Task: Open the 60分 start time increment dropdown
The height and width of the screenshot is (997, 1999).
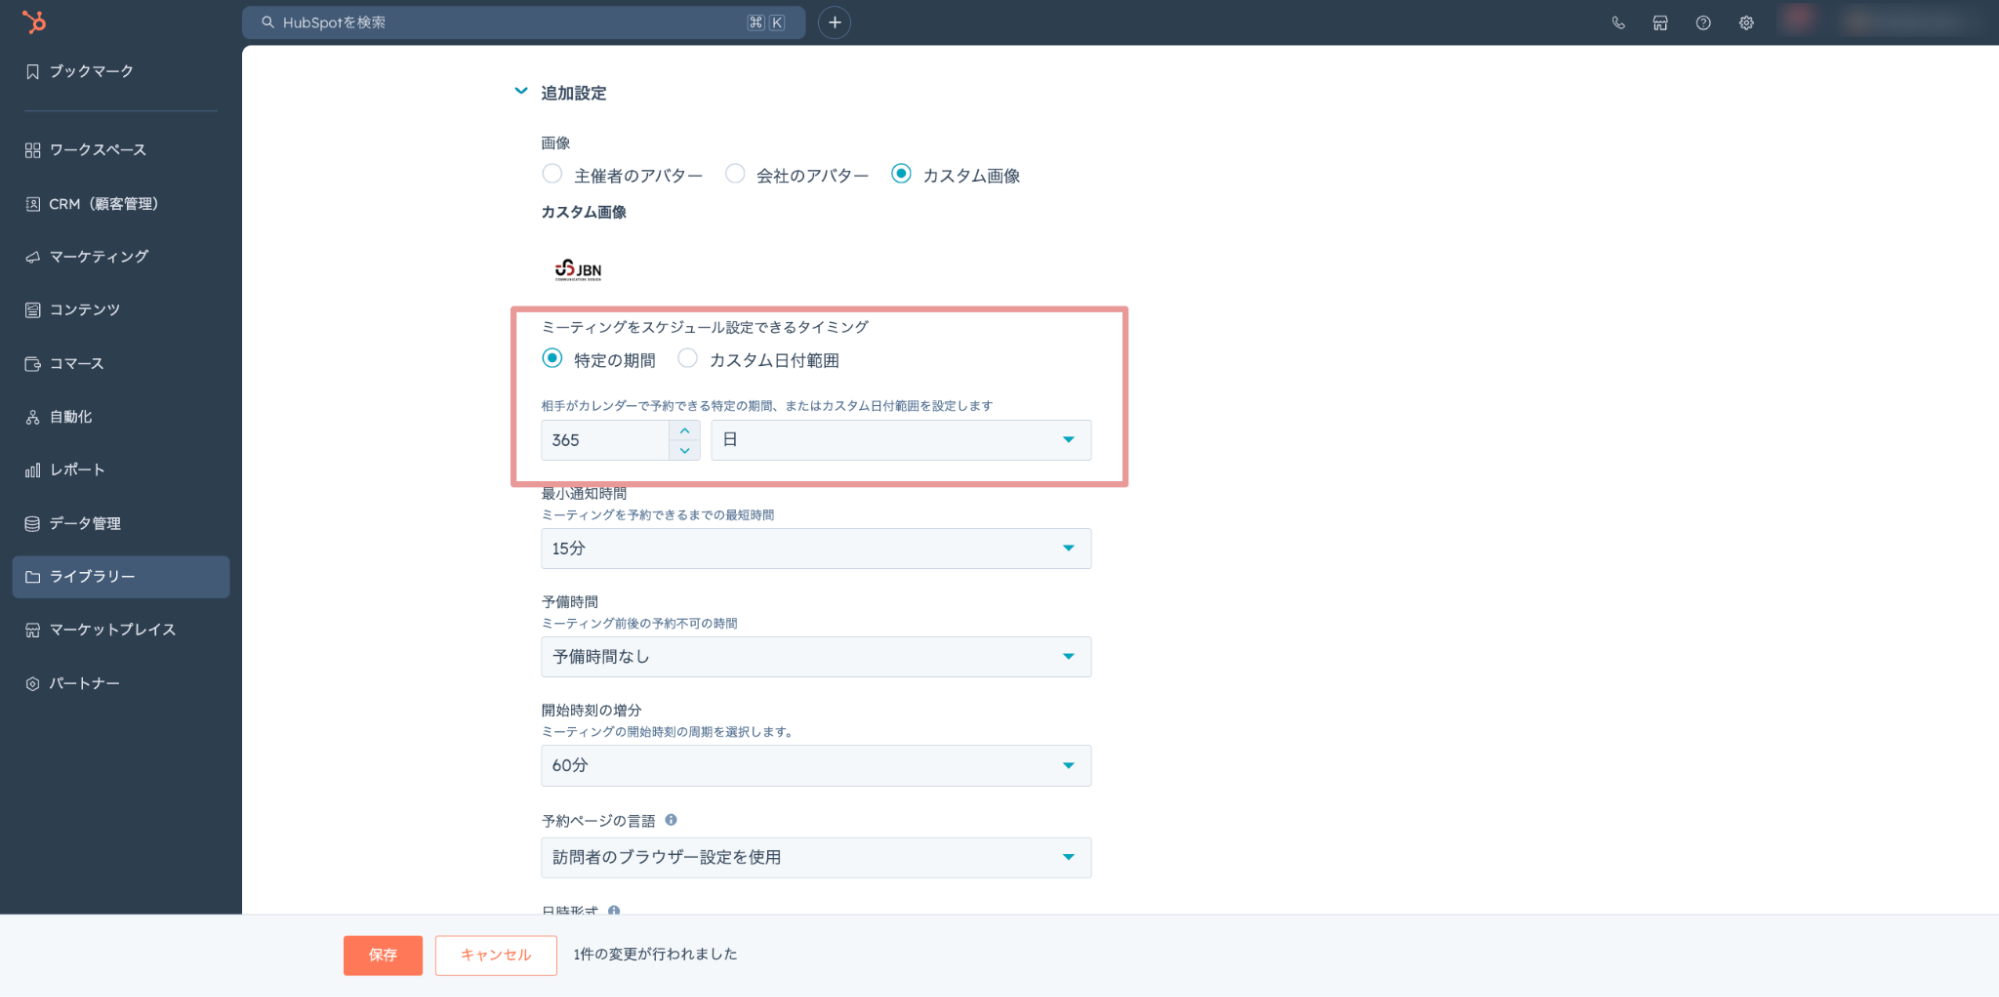Action: coord(816,766)
